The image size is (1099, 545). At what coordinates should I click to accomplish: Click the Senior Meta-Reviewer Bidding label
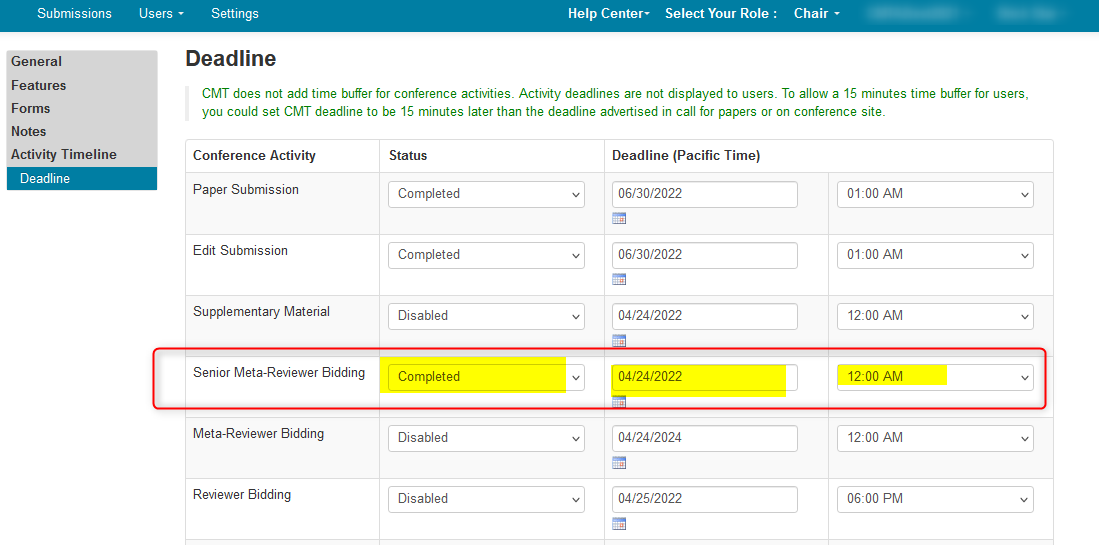click(279, 373)
